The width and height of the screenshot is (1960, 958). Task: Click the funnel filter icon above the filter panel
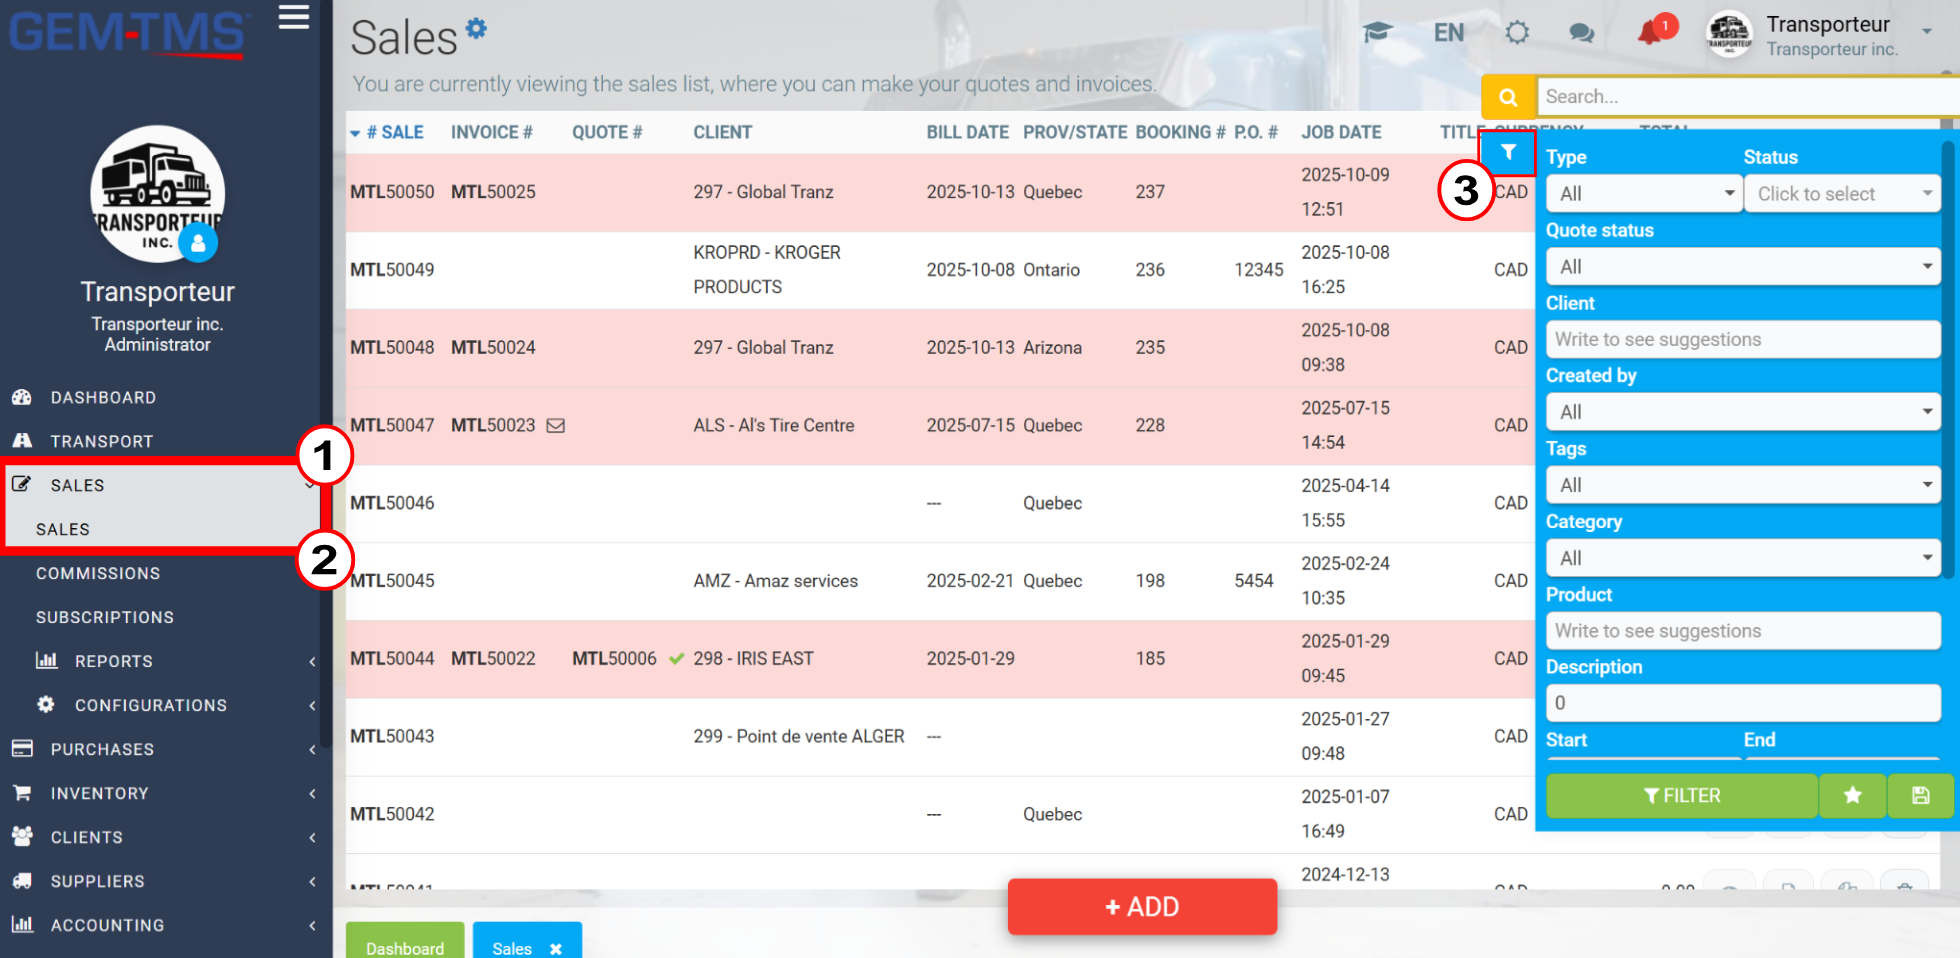tap(1508, 153)
